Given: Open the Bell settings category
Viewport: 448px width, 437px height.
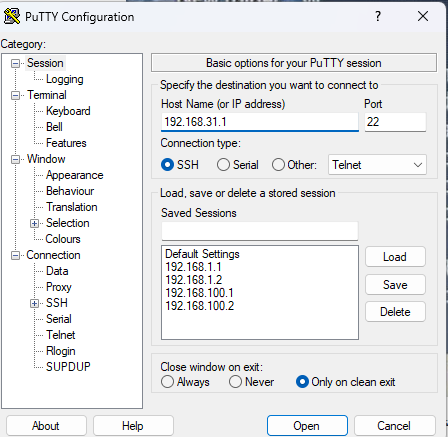Looking at the screenshot, I should (54, 127).
